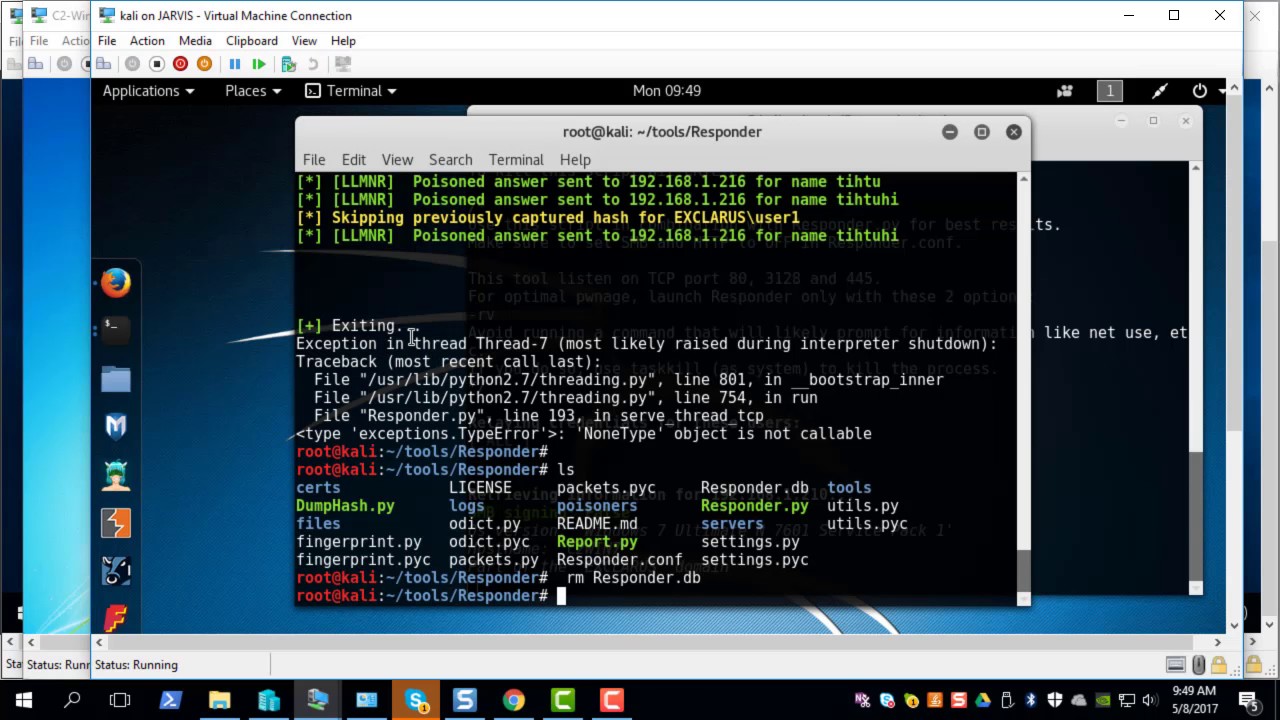Open the terminal View menu

click(397, 159)
